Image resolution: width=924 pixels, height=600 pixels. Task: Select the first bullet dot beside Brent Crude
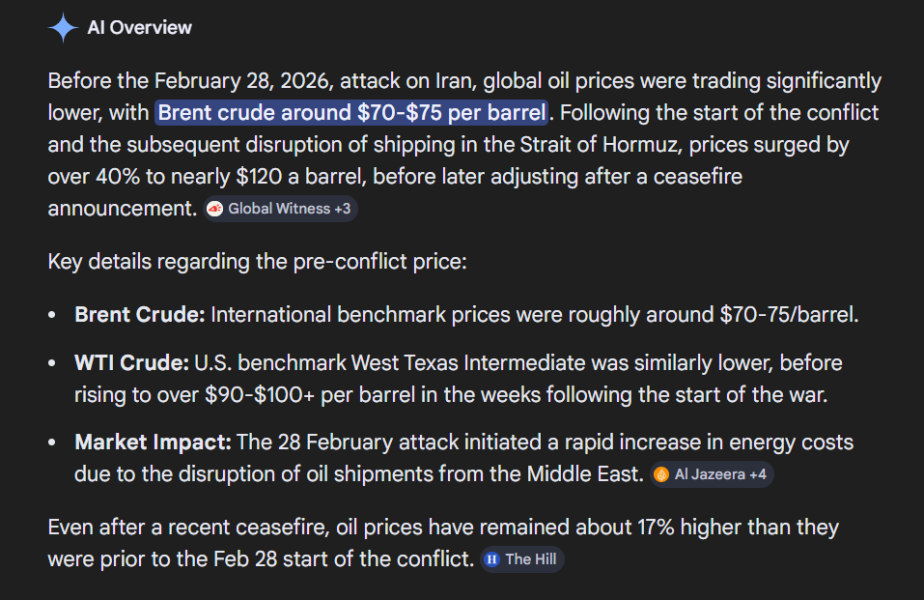tap(52, 315)
